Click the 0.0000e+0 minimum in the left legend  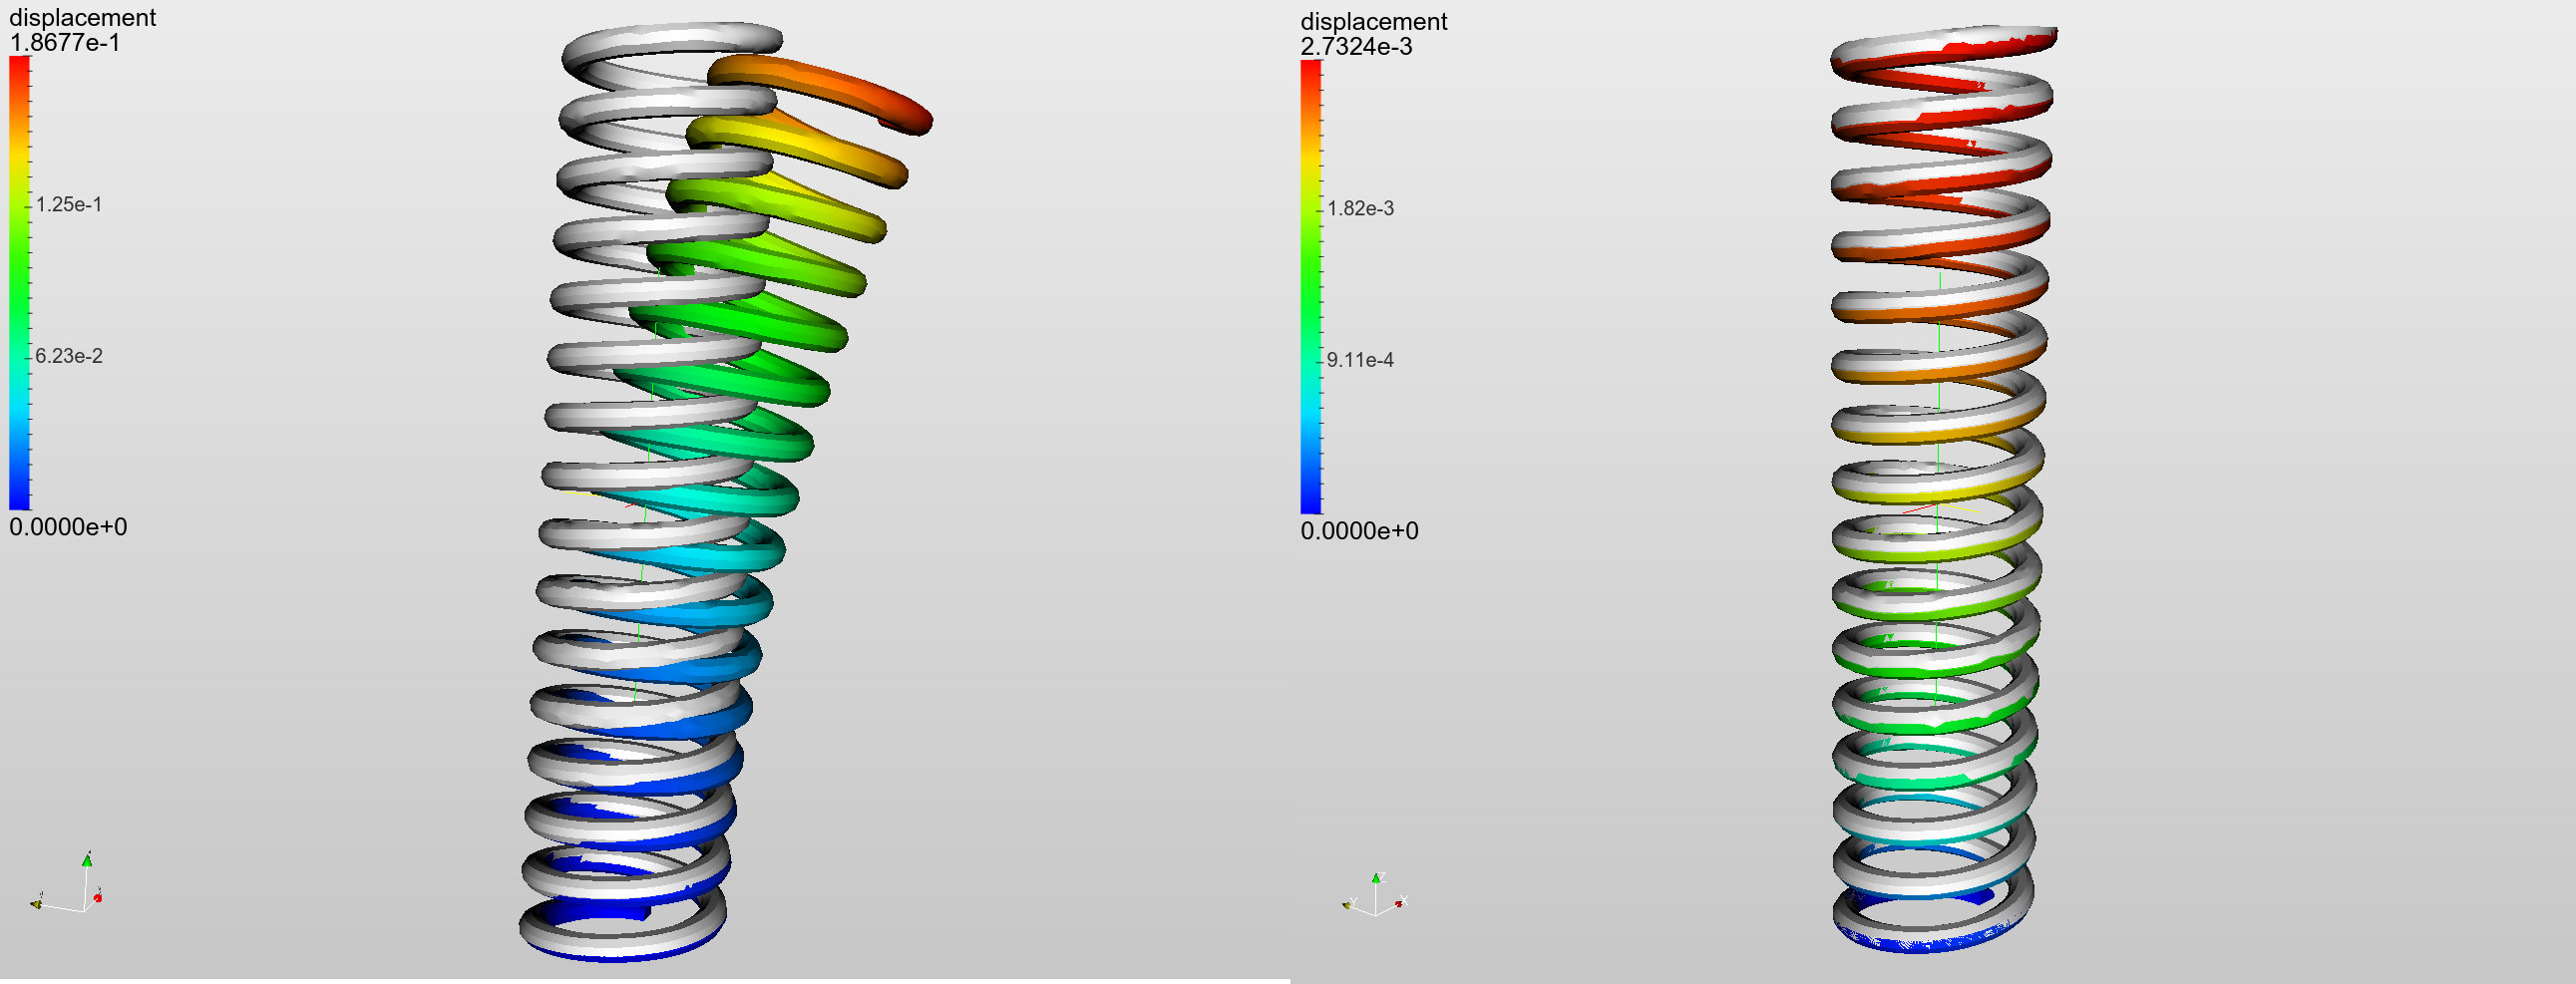pyautogui.click(x=68, y=527)
